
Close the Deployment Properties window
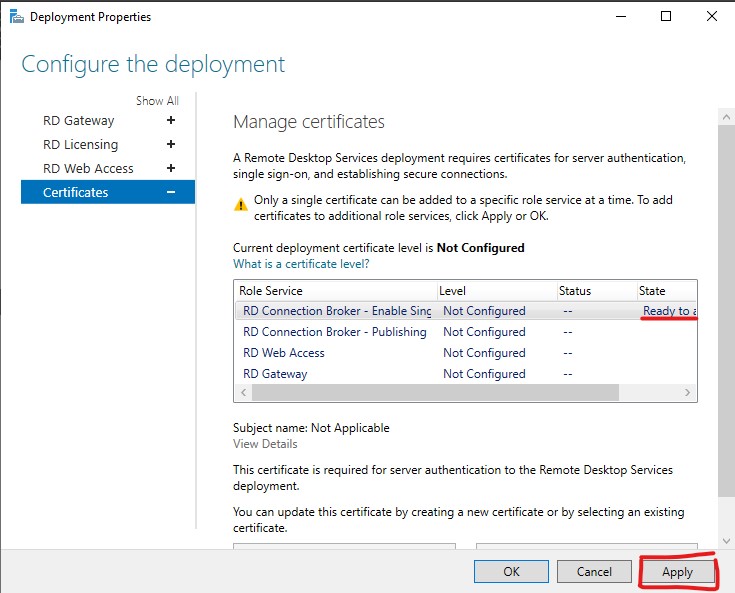[712, 16]
